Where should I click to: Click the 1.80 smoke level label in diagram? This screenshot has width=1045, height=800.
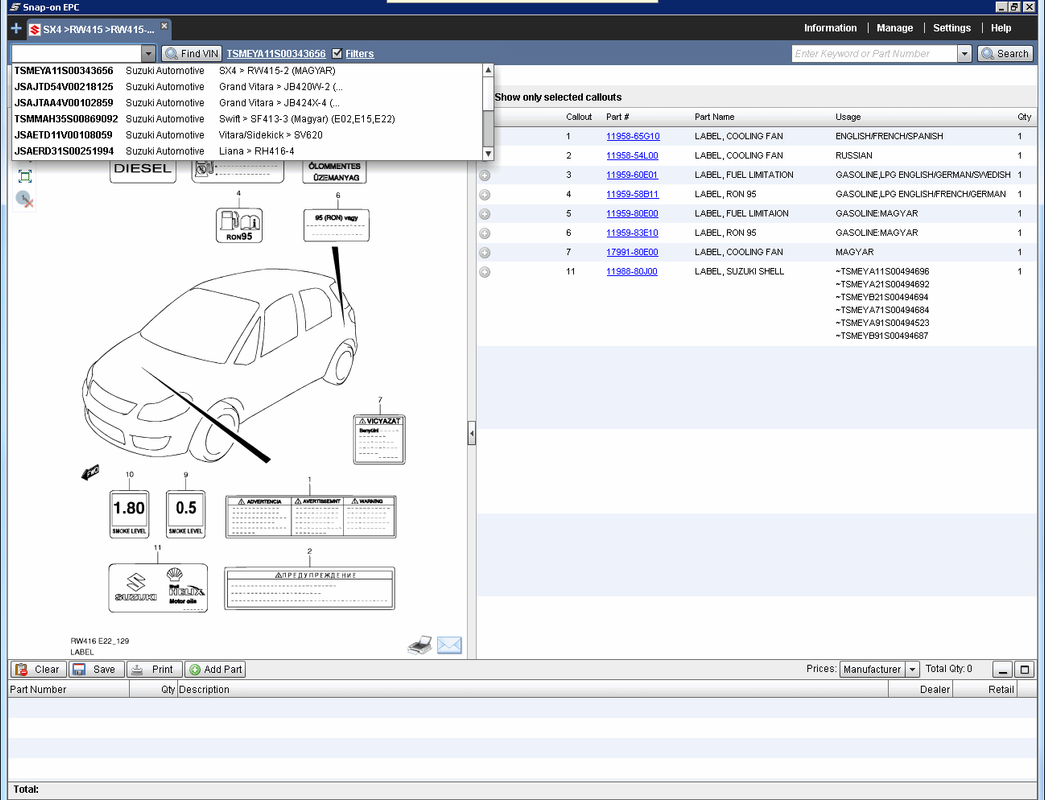tap(129, 515)
